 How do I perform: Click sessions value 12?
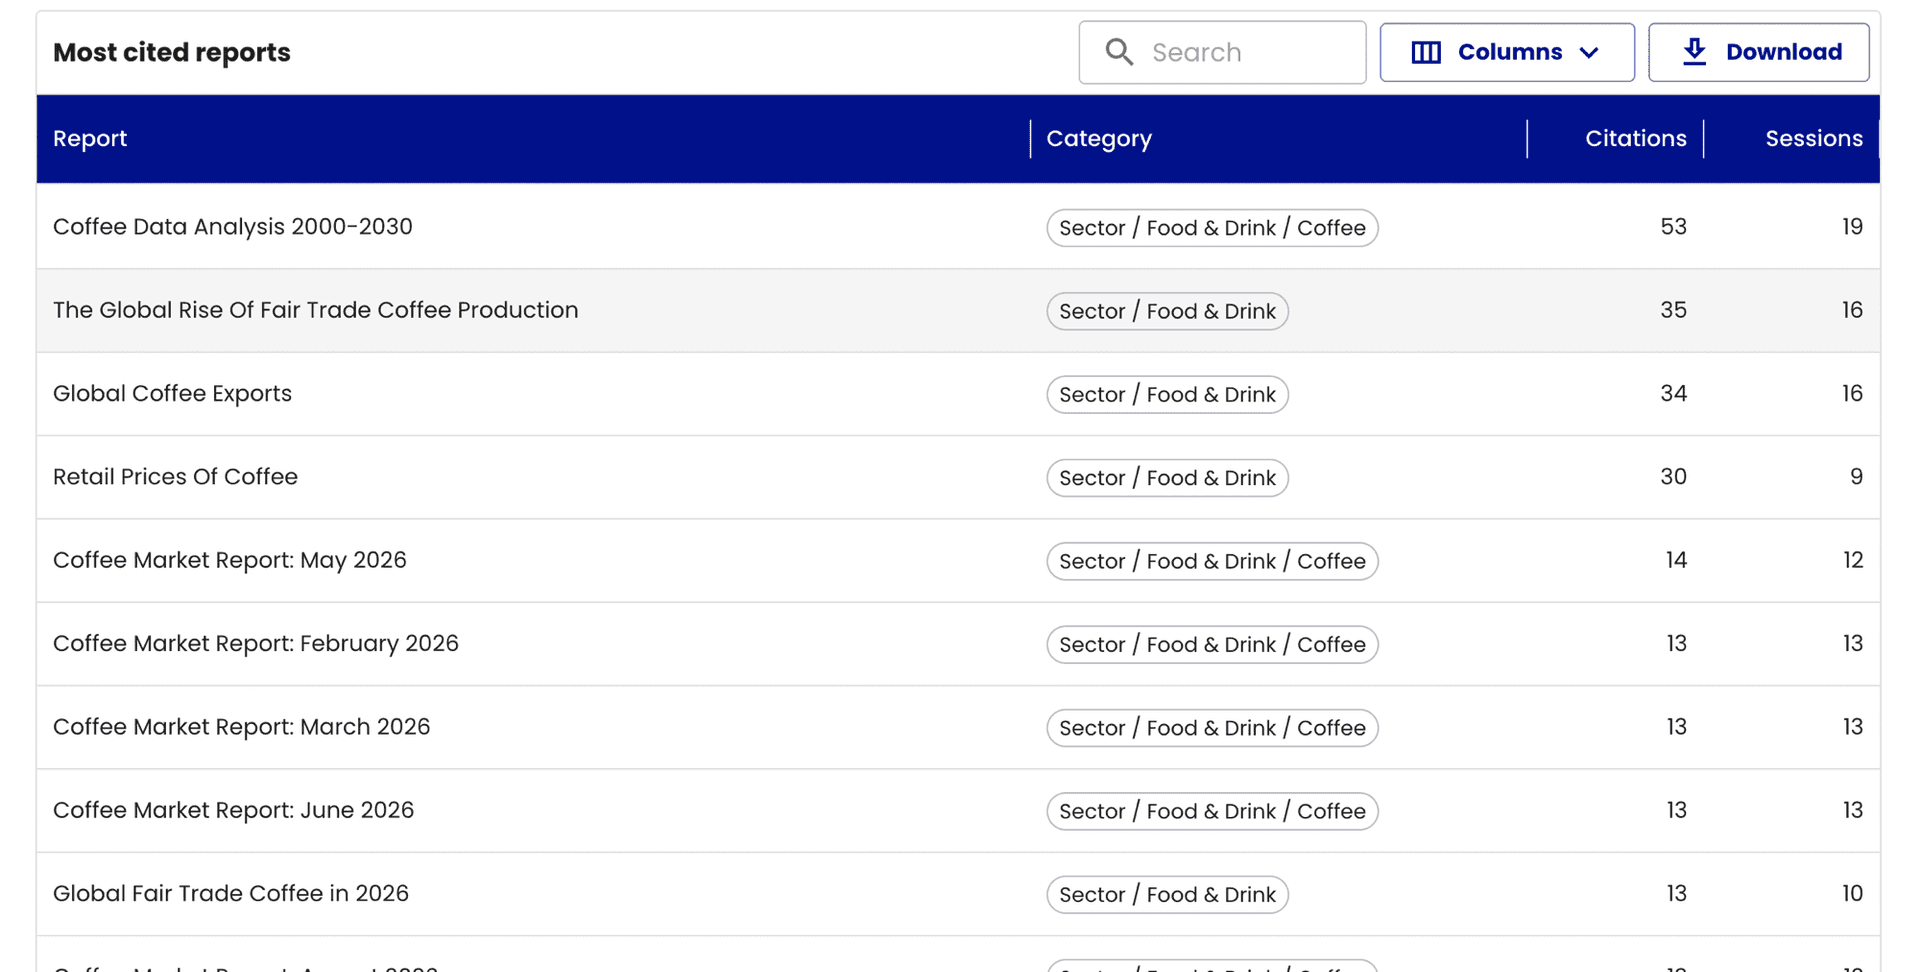click(x=1853, y=560)
